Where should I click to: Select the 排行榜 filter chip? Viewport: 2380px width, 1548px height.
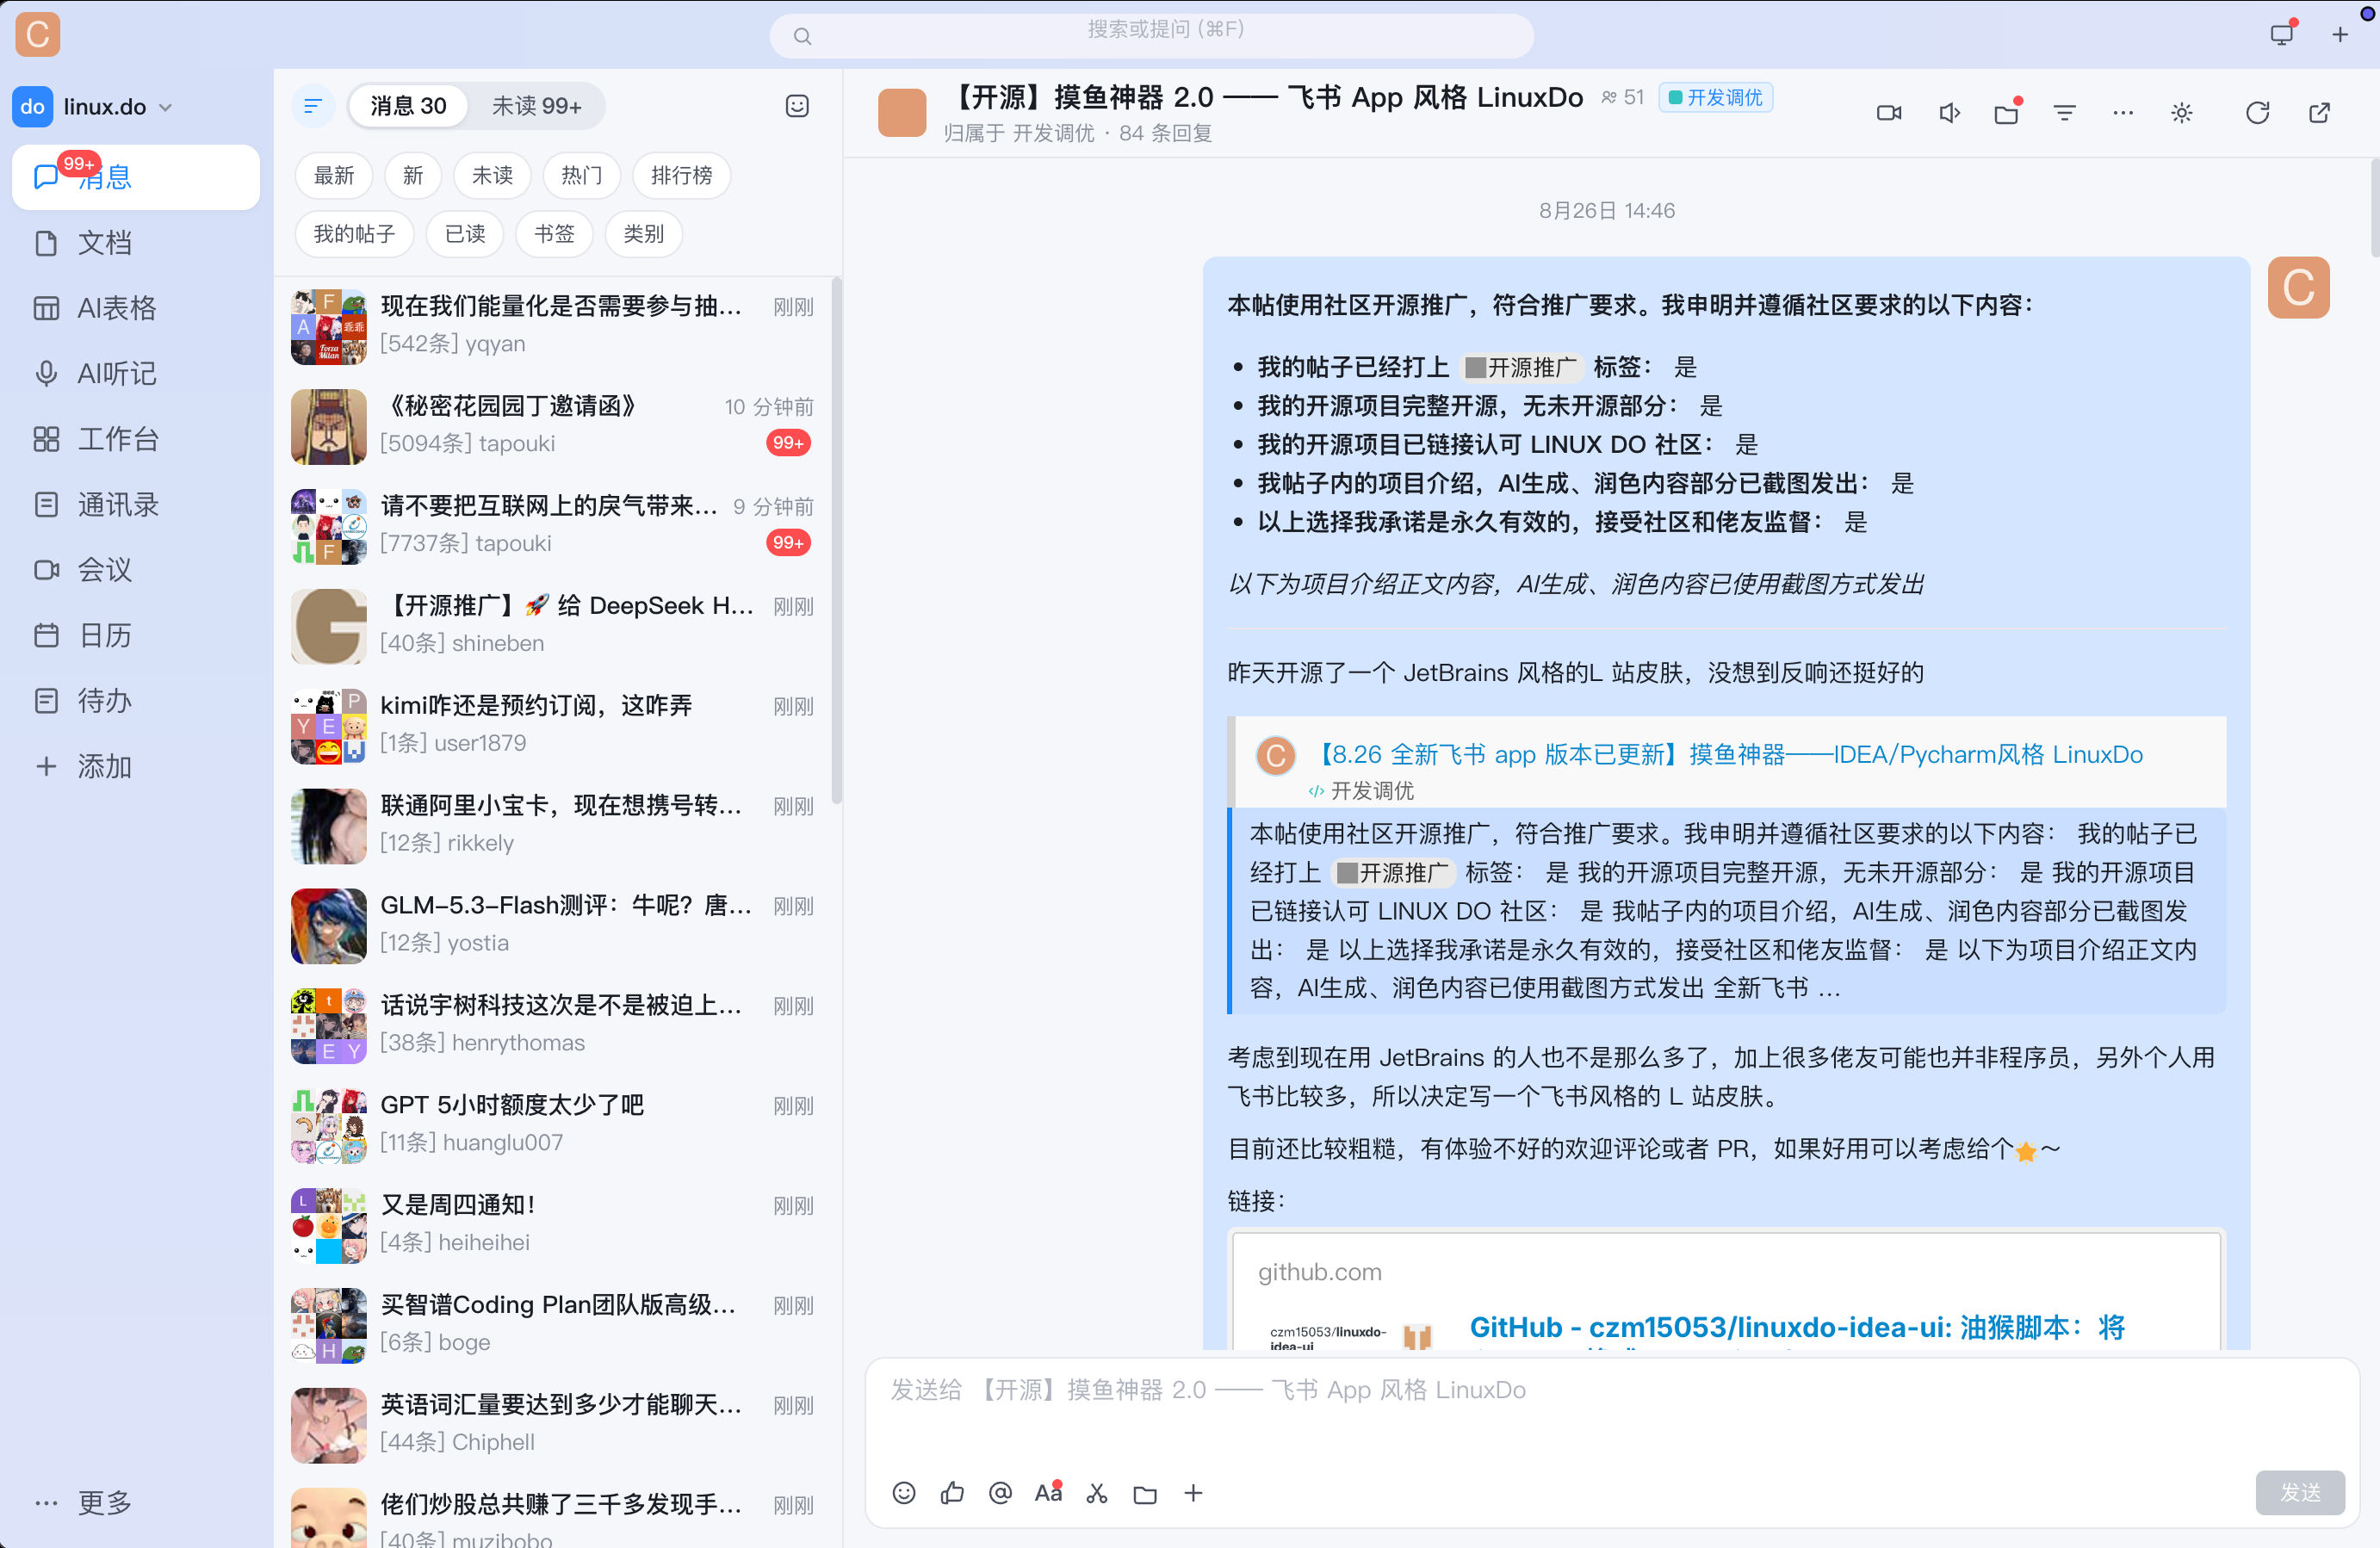coord(682,176)
